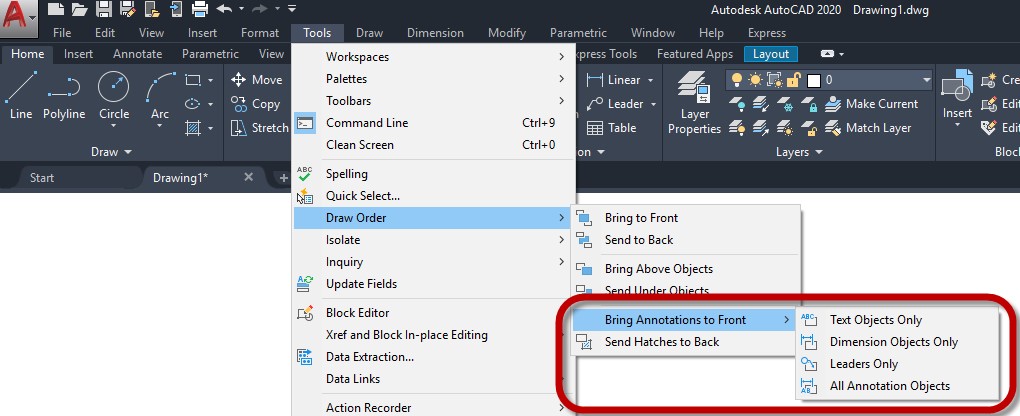Viewport: 1020px width, 416px height.
Task: Open Layer Properties manager
Action: 694,102
